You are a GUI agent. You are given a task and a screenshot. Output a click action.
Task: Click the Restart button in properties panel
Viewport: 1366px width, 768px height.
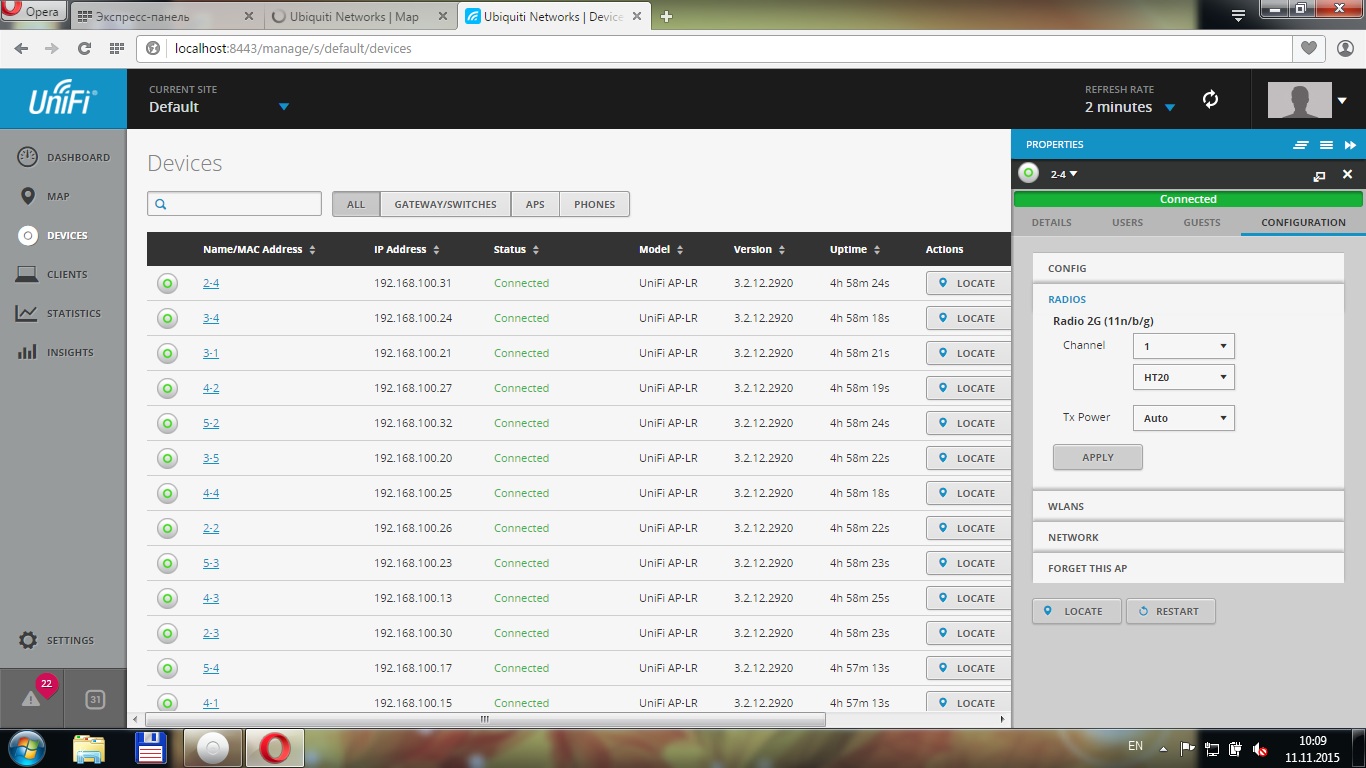click(1170, 611)
